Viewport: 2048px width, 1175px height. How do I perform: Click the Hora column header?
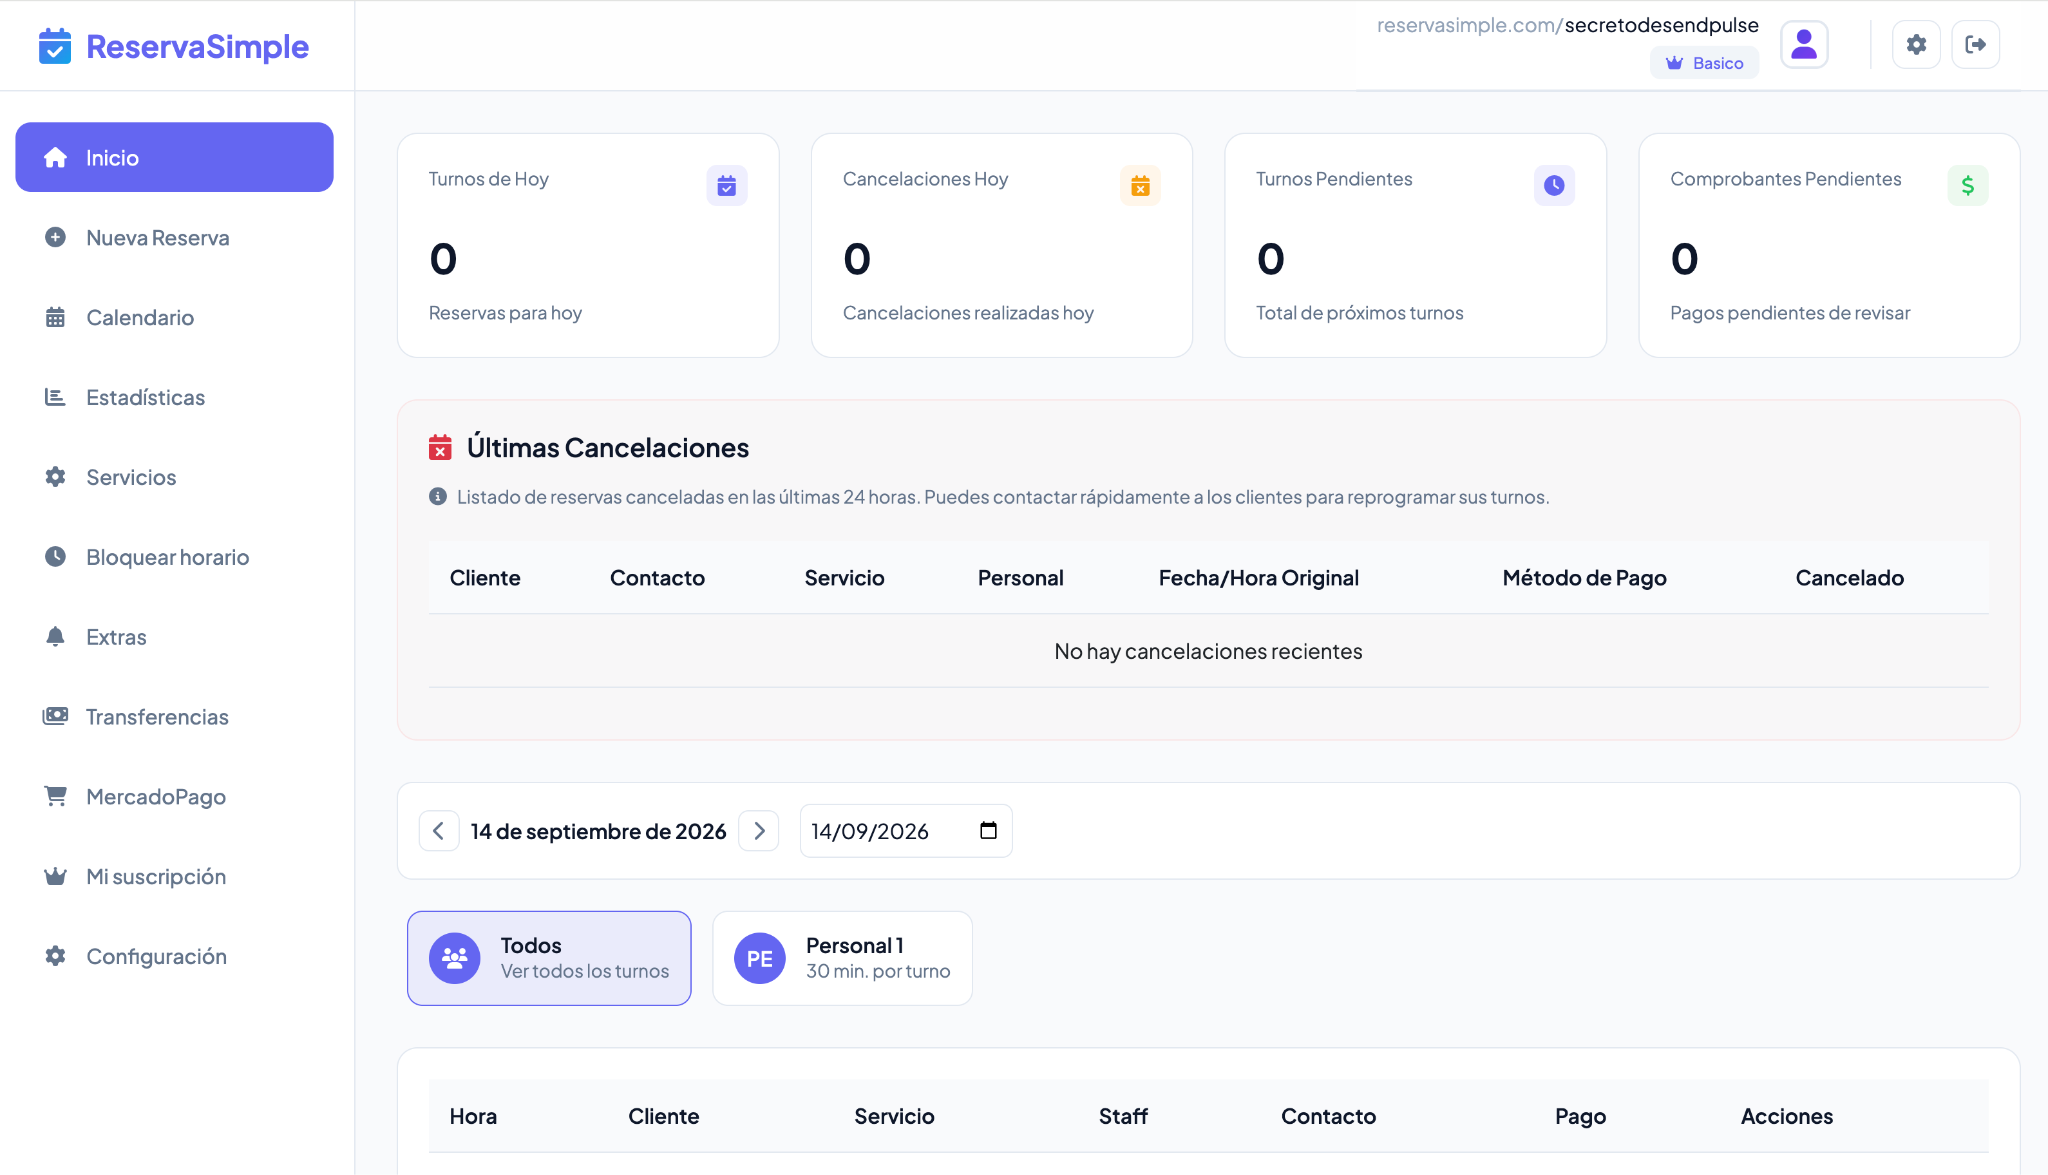[x=473, y=1116]
